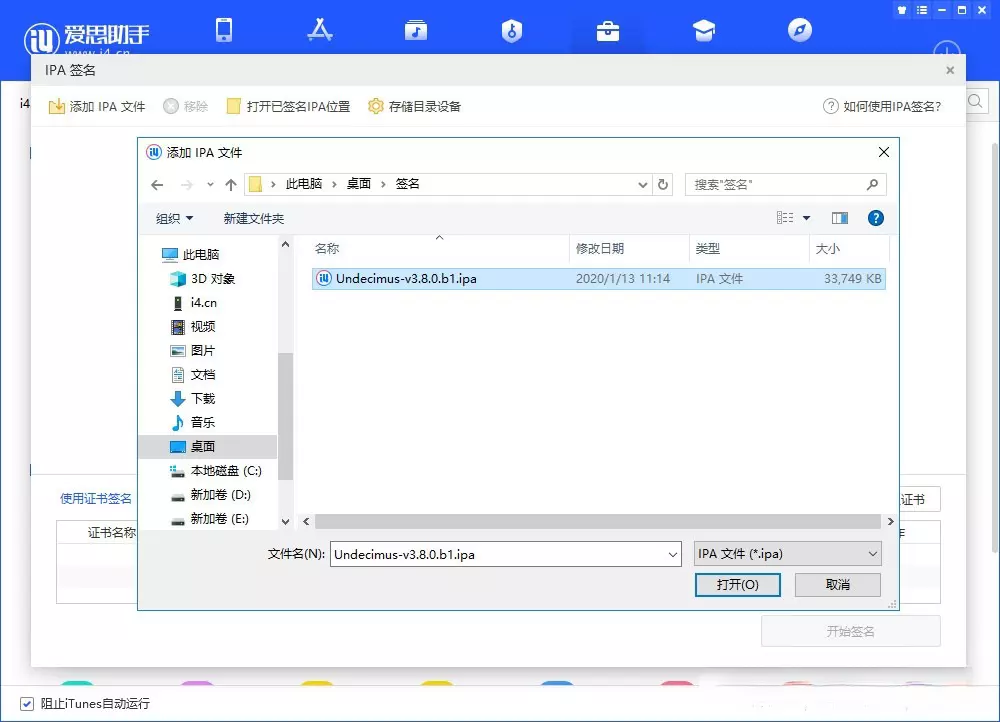
Task: Open the browser section via compass icon
Action: (x=799, y=30)
